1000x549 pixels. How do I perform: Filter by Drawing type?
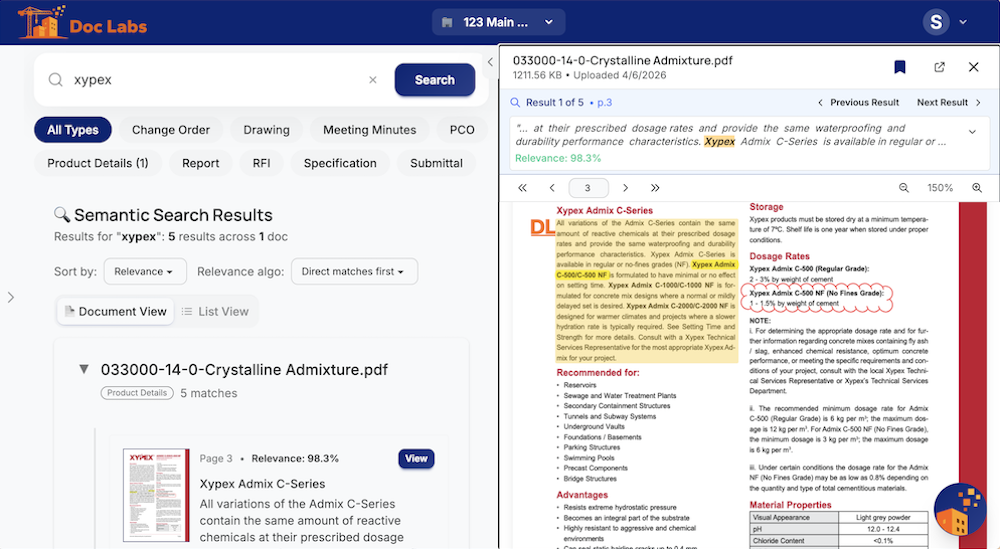pyautogui.click(x=267, y=130)
